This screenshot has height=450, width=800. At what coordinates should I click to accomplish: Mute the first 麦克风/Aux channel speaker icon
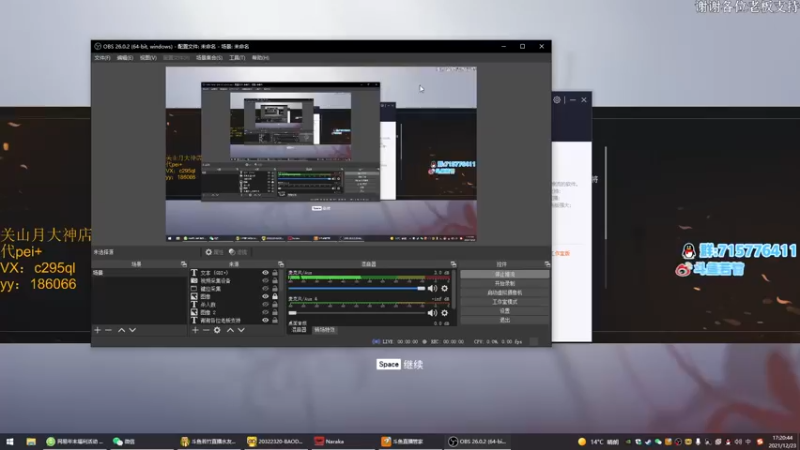432,288
